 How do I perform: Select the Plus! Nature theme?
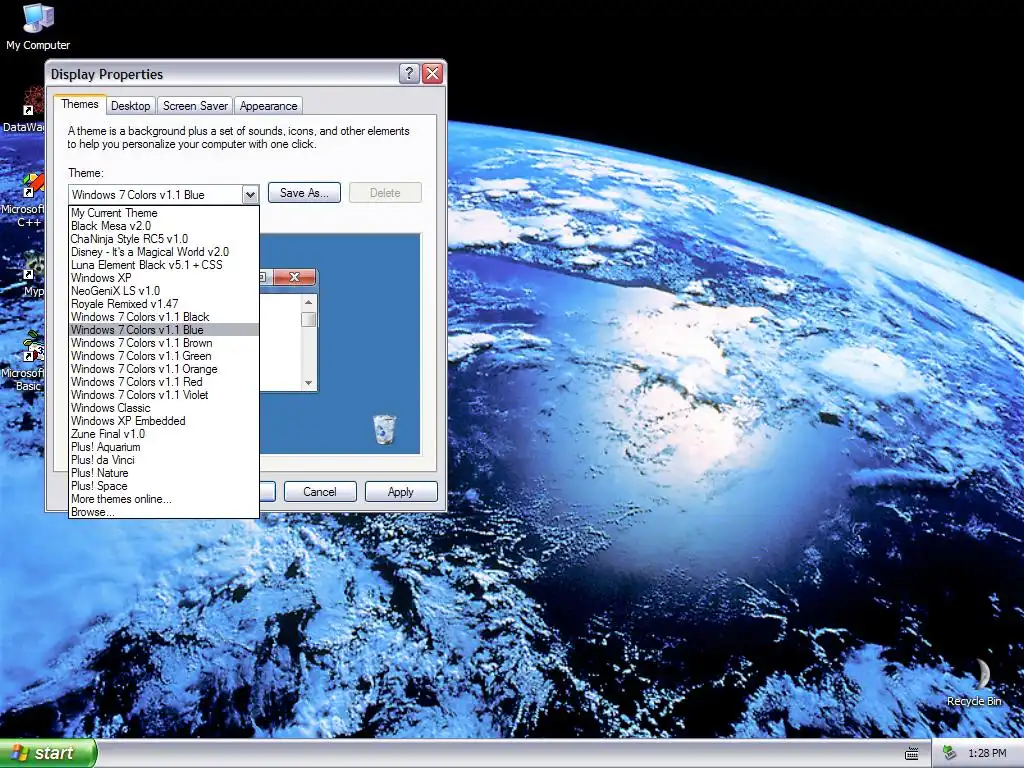[x=164, y=473]
